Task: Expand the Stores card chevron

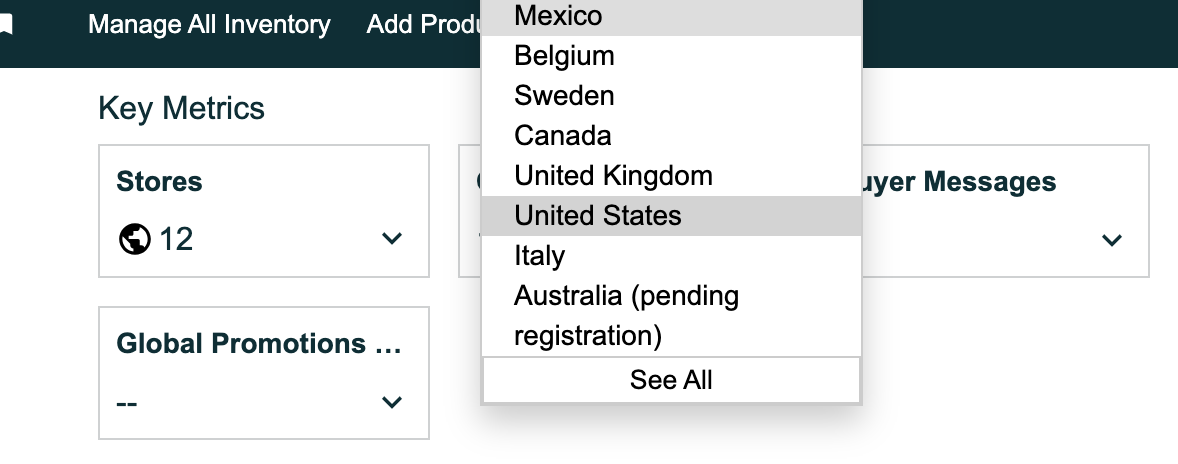Action: (x=391, y=239)
